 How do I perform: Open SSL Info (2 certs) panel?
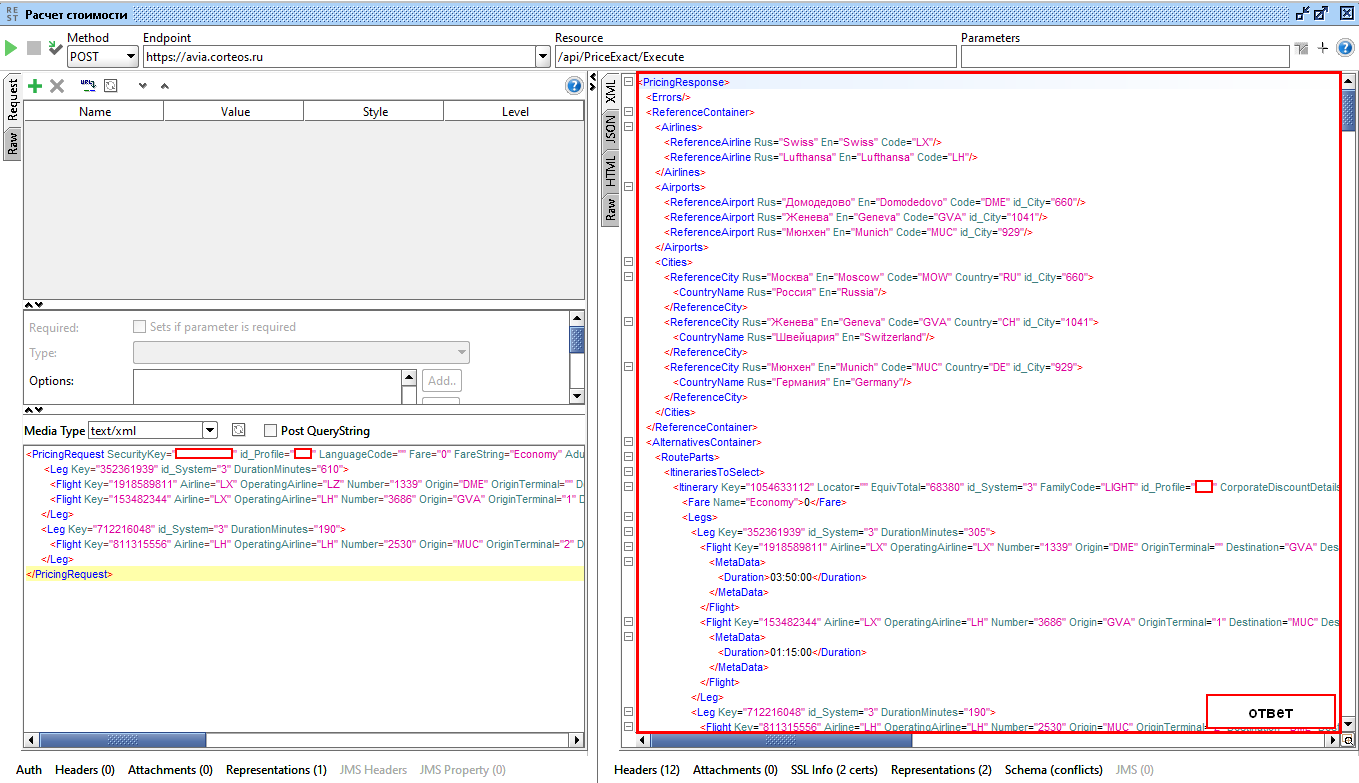[x=834, y=770]
